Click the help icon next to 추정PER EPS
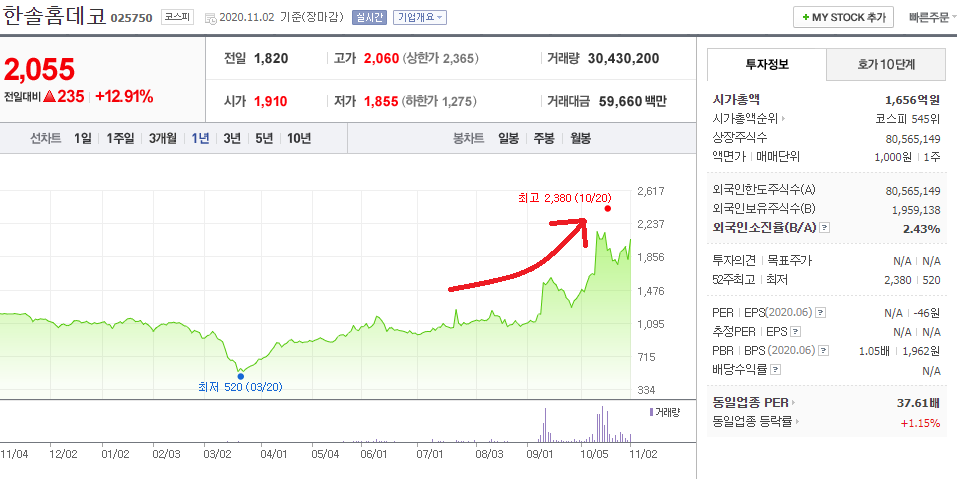Screen dimensions: 960x479 pyautogui.click(x=795, y=332)
